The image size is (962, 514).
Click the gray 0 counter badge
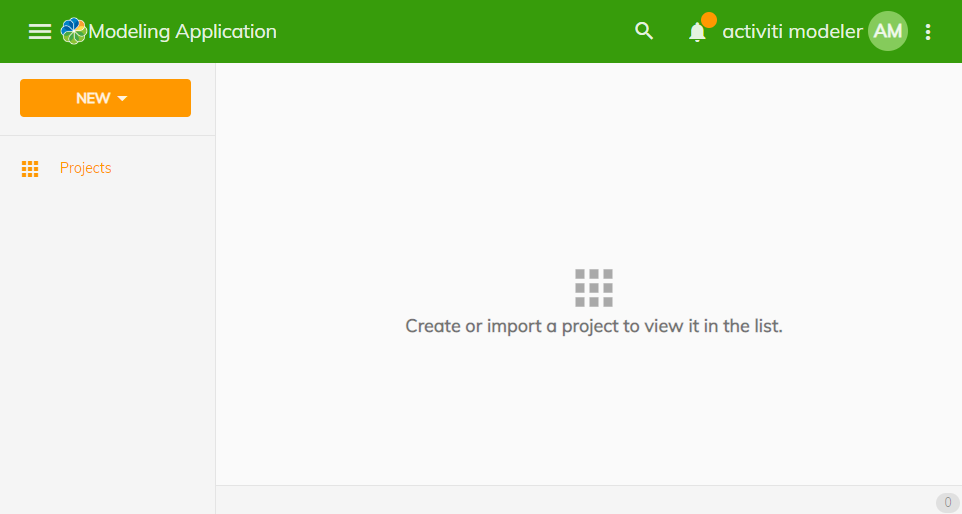click(x=947, y=502)
